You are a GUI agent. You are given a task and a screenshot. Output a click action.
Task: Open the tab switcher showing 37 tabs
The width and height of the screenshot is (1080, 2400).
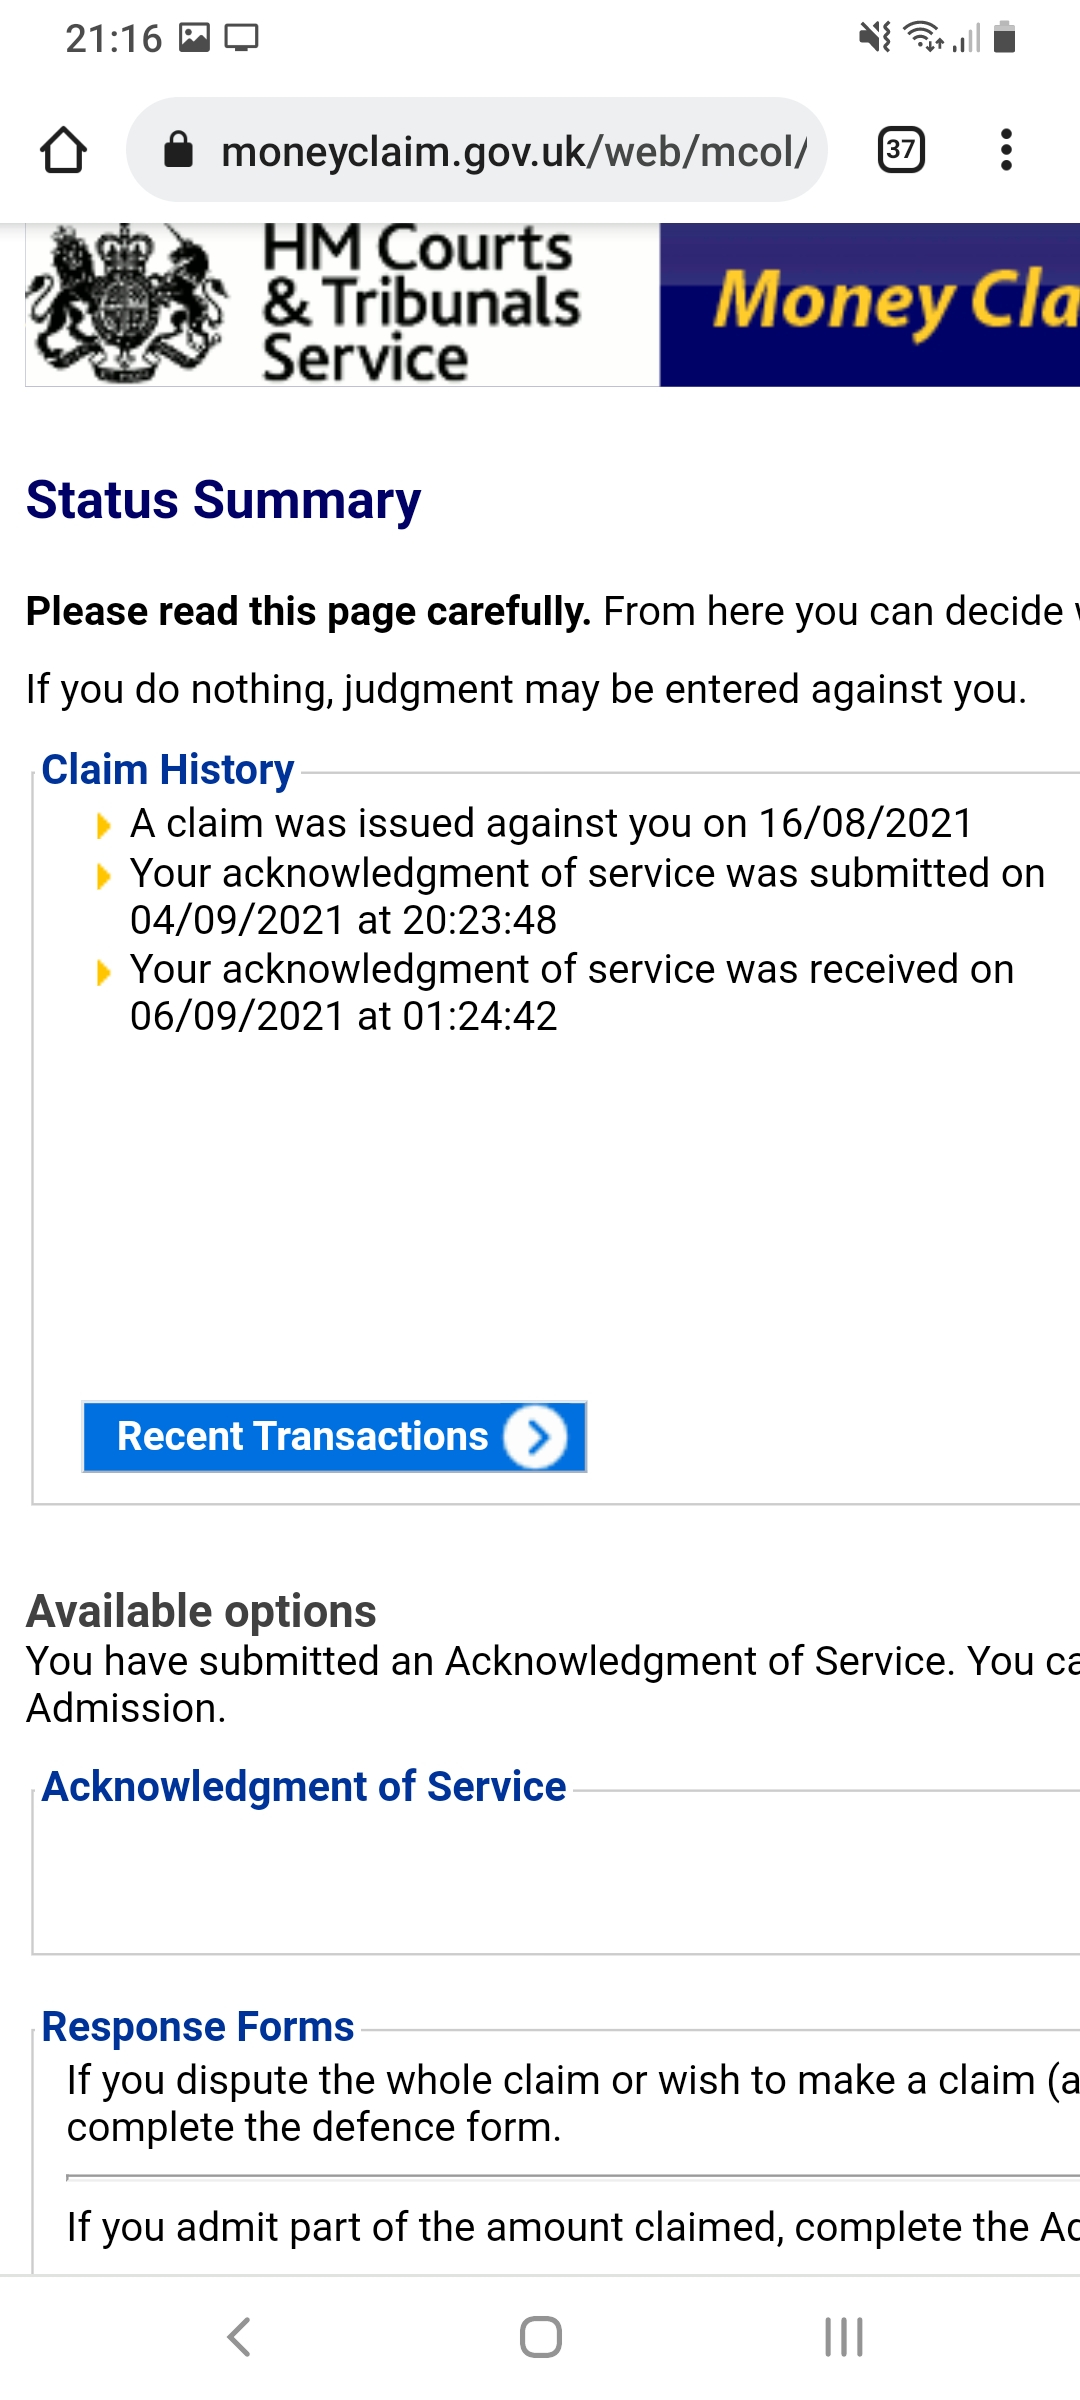click(900, 150)
